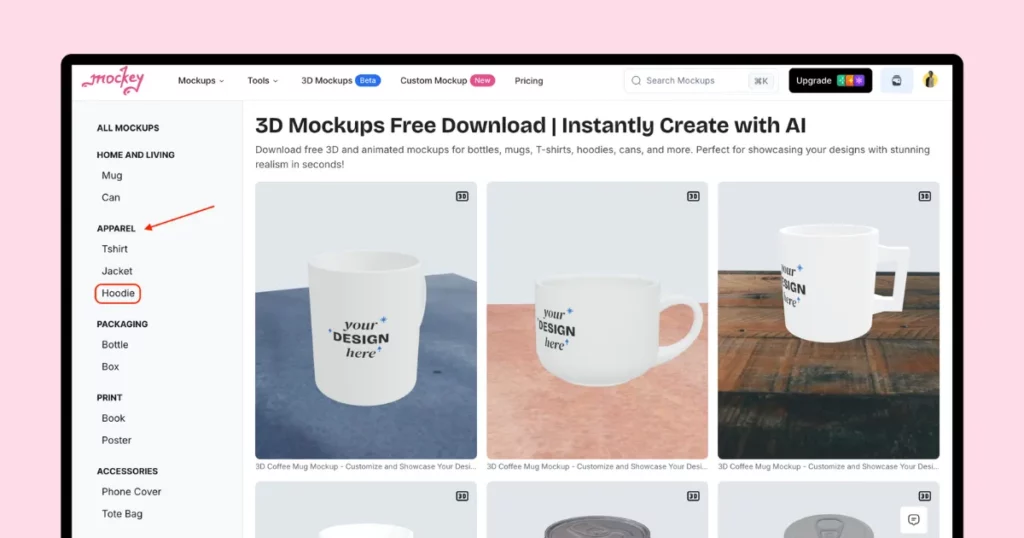Image resolution: width=1024 pixels, height=538 pixels.
Task: Choose the Mug category
Action: (112, 176)
